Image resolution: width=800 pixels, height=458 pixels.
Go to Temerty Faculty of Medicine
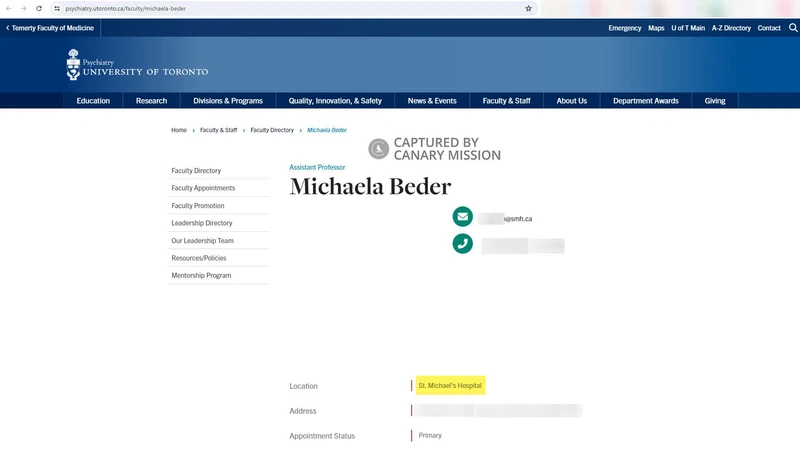tap(51, 28)
